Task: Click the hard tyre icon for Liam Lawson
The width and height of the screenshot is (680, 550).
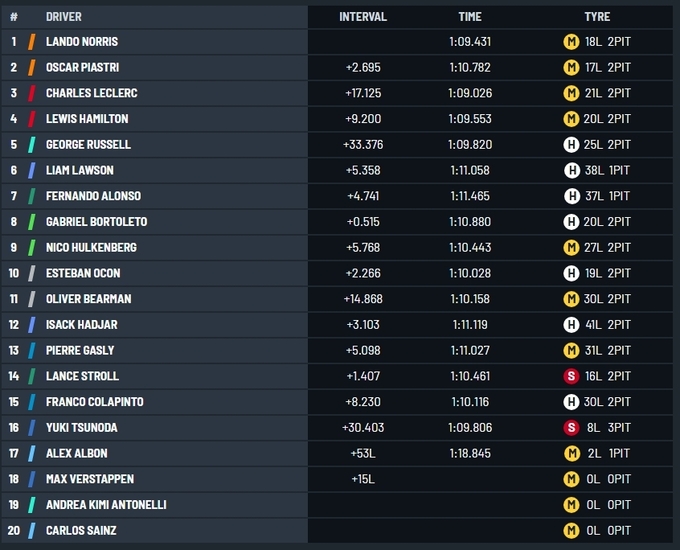Action: pos(571,171)
